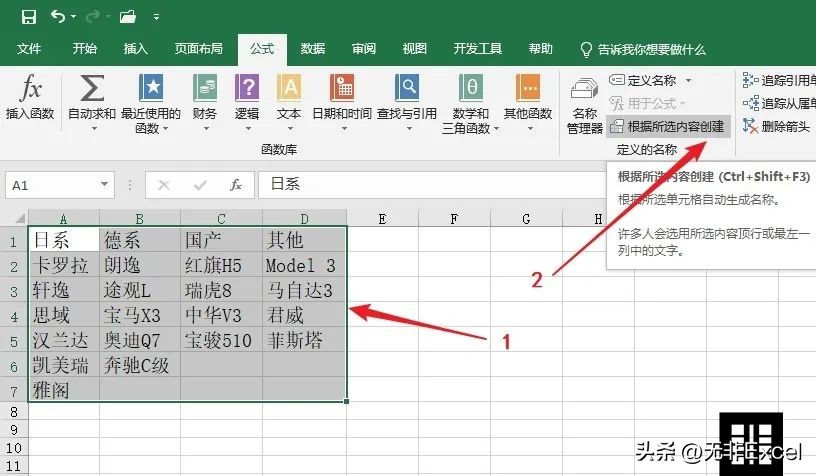Switch to the 数据 ribbon tab
Screen dimensions: 816x476
point(313,49)
